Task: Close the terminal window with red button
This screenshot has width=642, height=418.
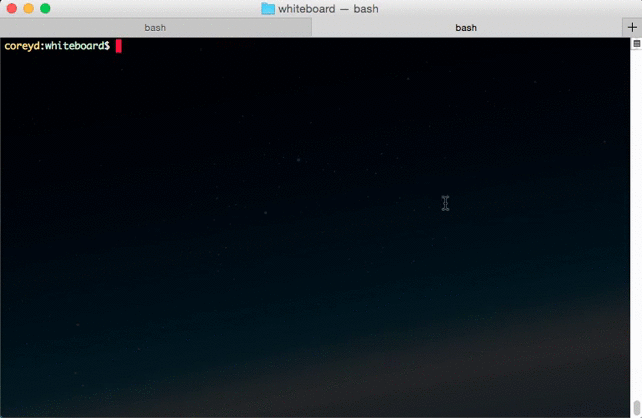Action: tap(12, 9)
